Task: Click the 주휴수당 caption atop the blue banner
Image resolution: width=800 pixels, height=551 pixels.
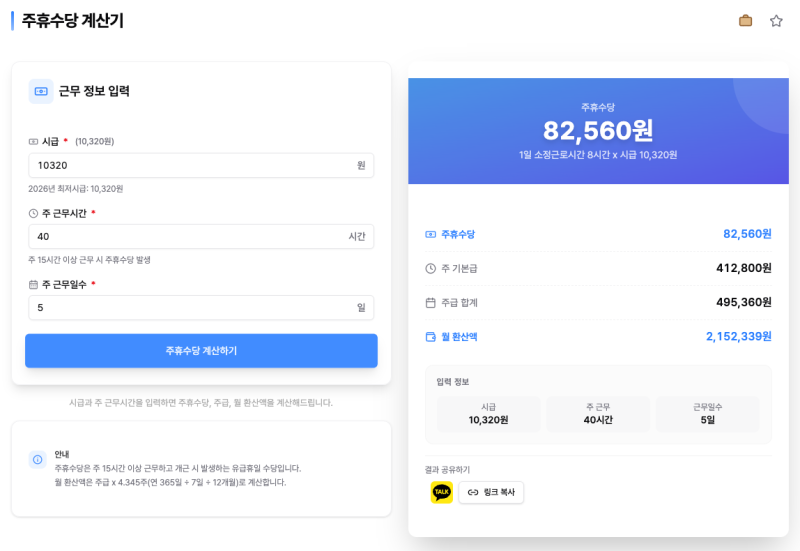Action: (598, 107)
